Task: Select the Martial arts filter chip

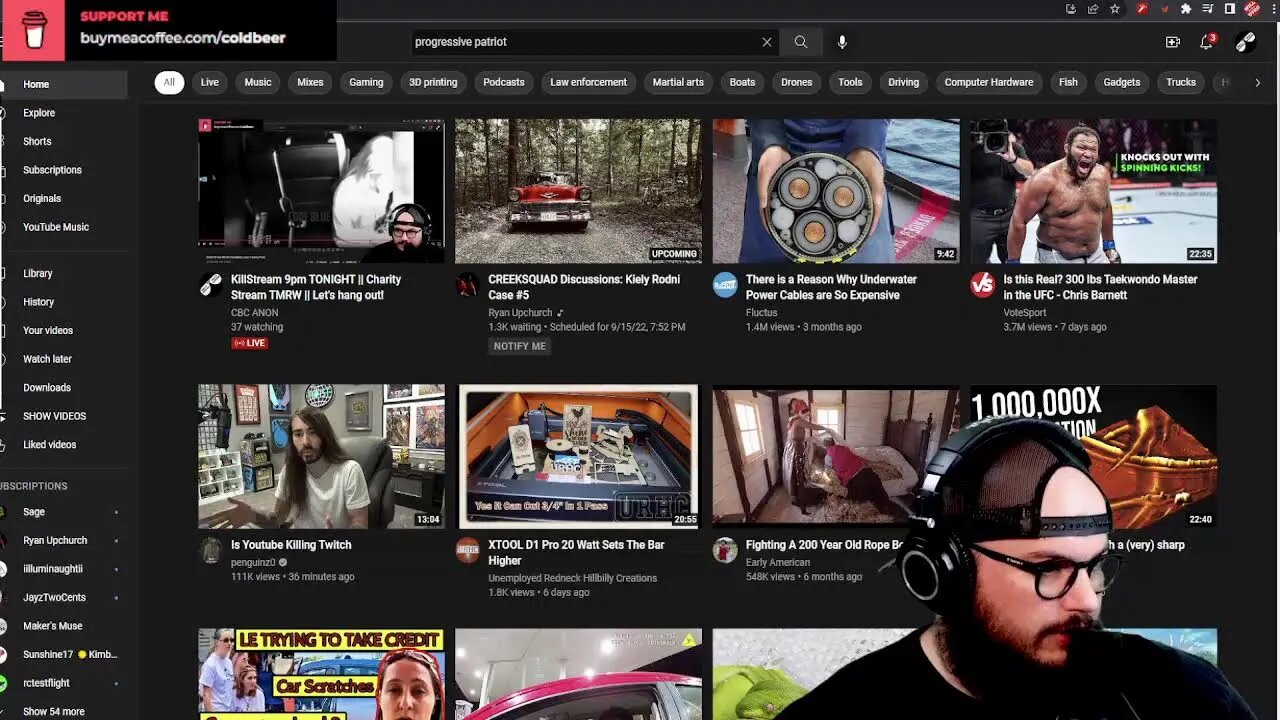Action: (x=678, y=82)
